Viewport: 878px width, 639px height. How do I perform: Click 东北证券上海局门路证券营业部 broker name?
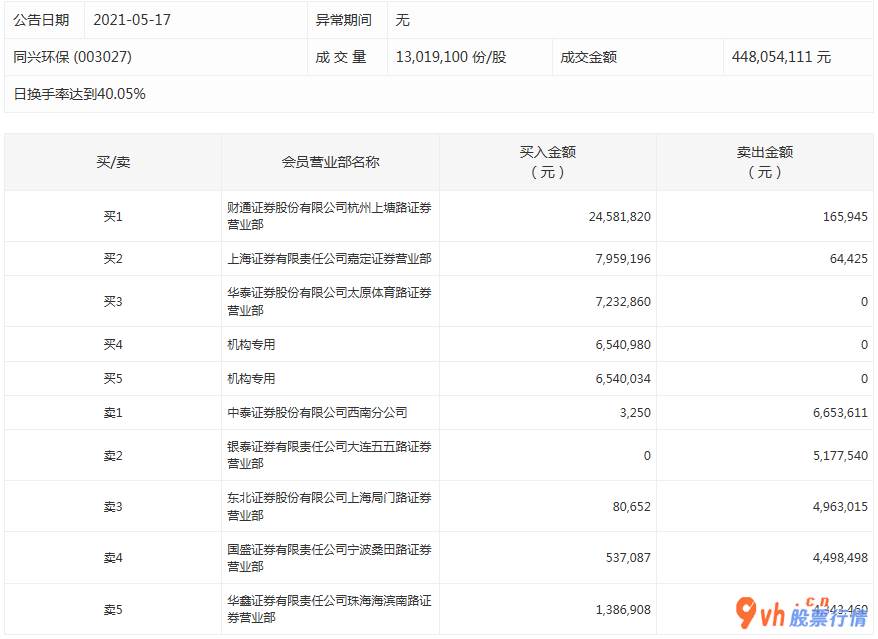[x=329, y=506]
